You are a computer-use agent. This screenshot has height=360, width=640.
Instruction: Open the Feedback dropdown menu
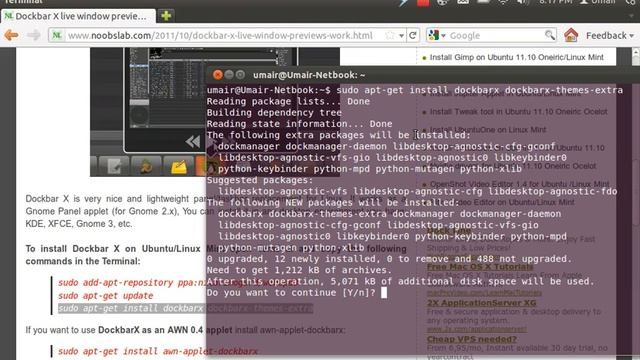[610, 36]
